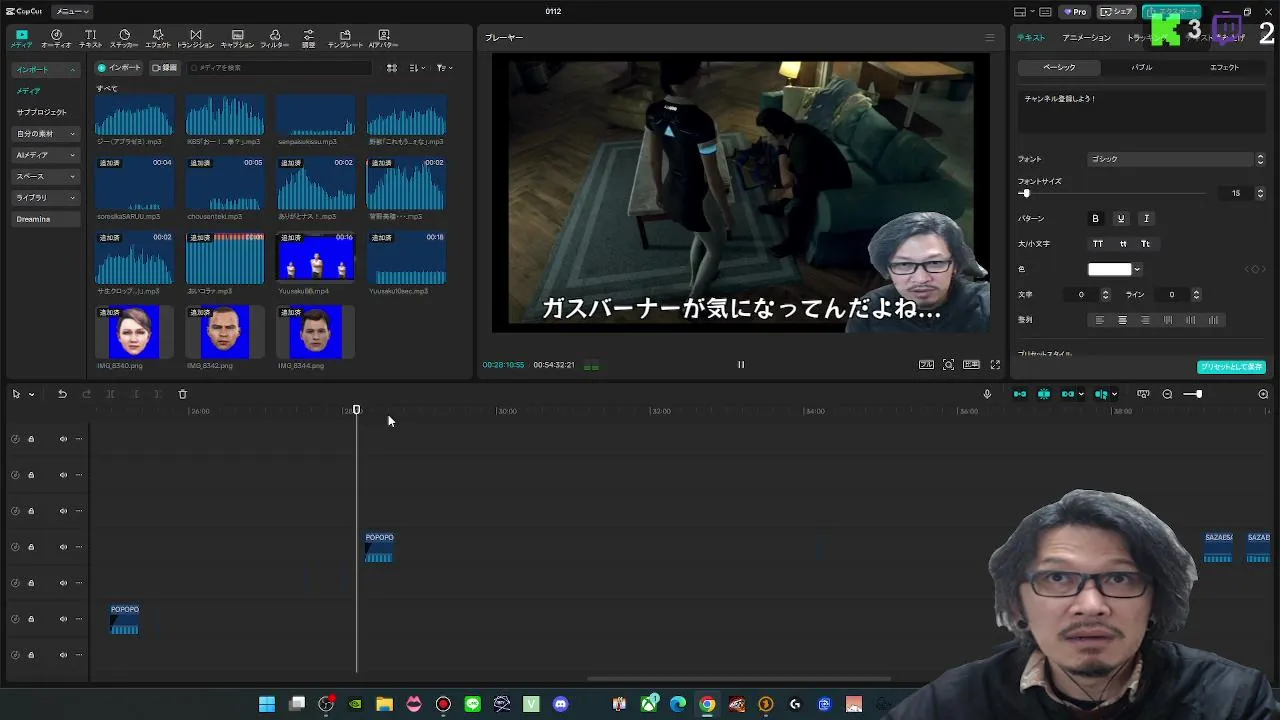Viewport: 1280px width, 720px height.
Task: Open the エフェクト panel in the top toolbar
Action: pos(158,39)
